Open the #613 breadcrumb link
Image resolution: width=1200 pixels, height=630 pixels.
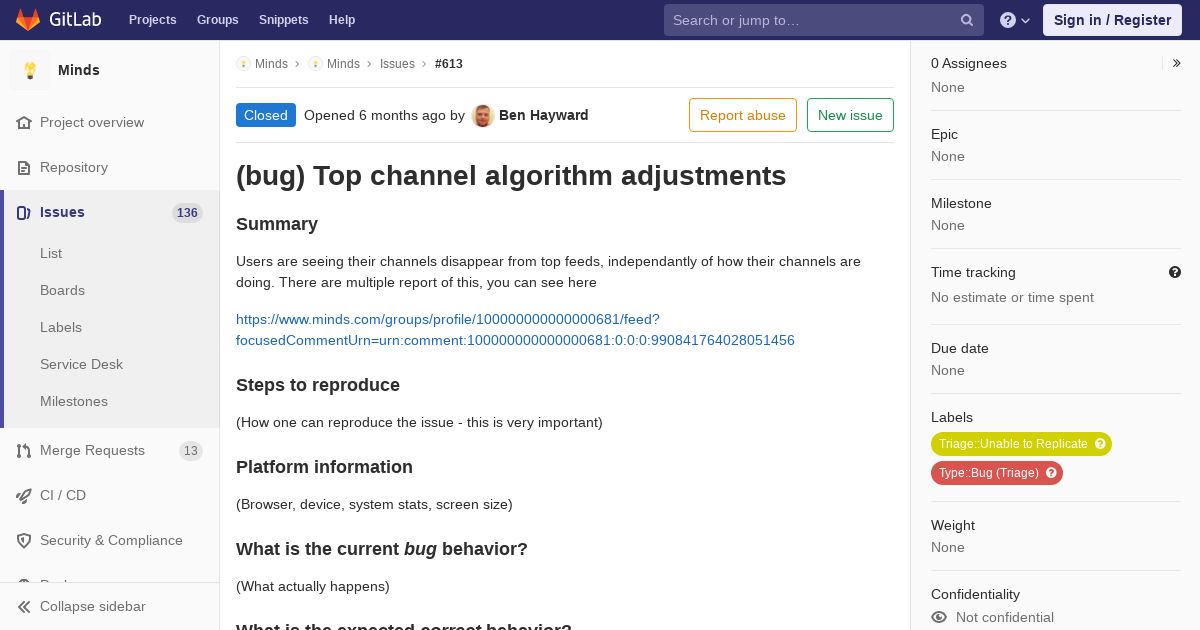(449, 63)
